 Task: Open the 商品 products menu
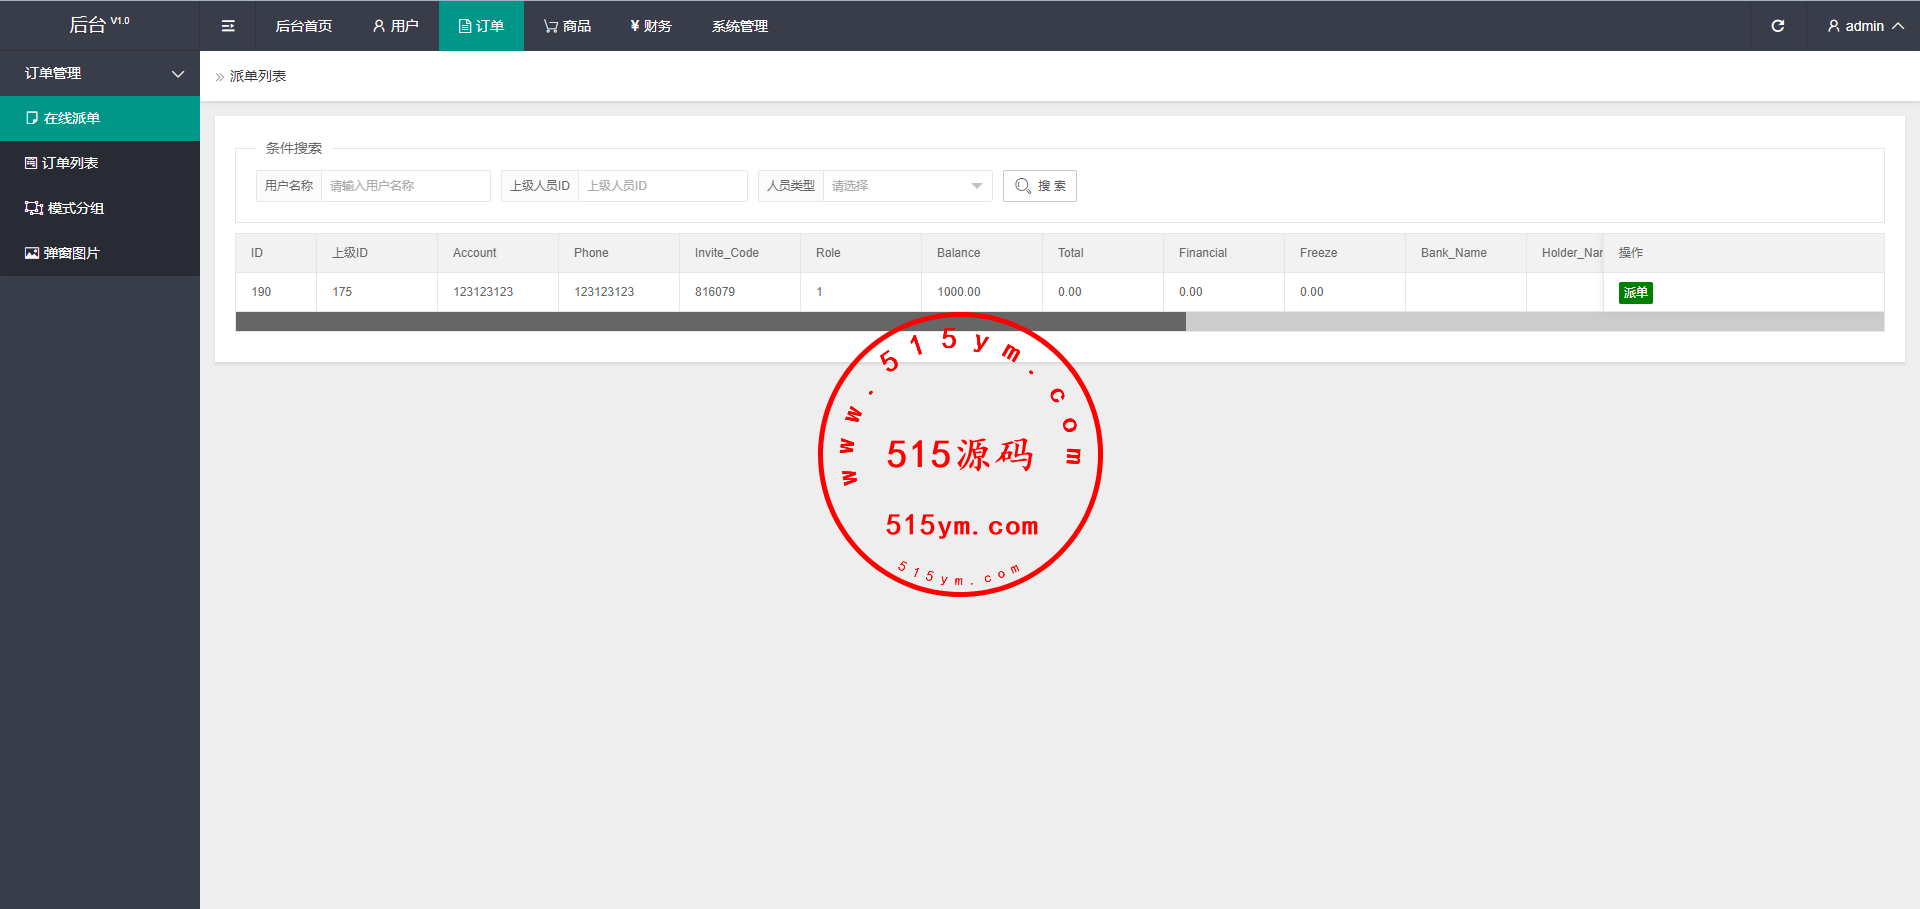pyautogui.click(x=567, y=26)
